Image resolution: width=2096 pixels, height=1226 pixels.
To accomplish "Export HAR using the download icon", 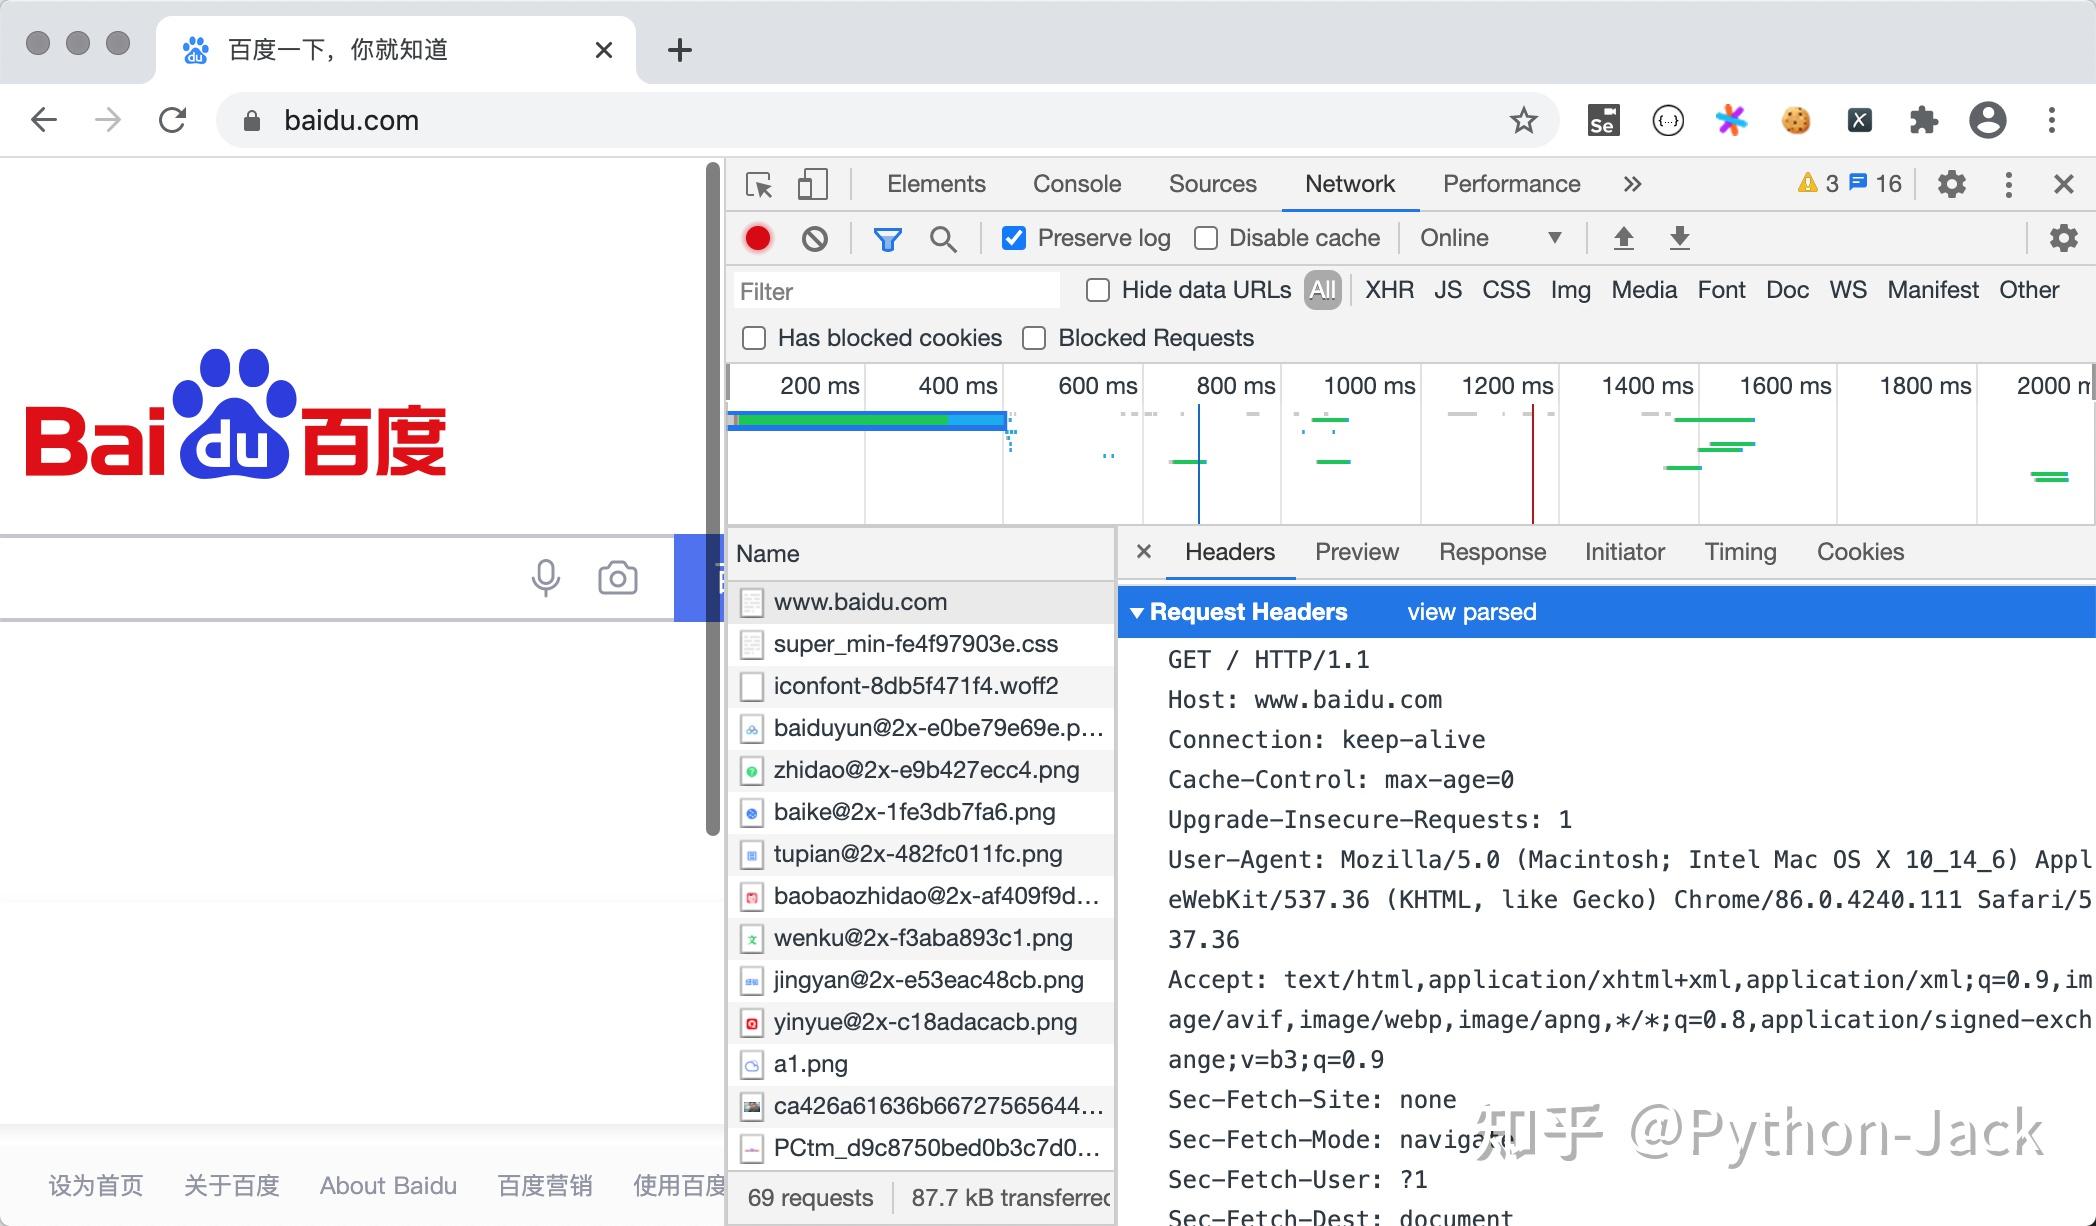I will (x=1679, y=238).
